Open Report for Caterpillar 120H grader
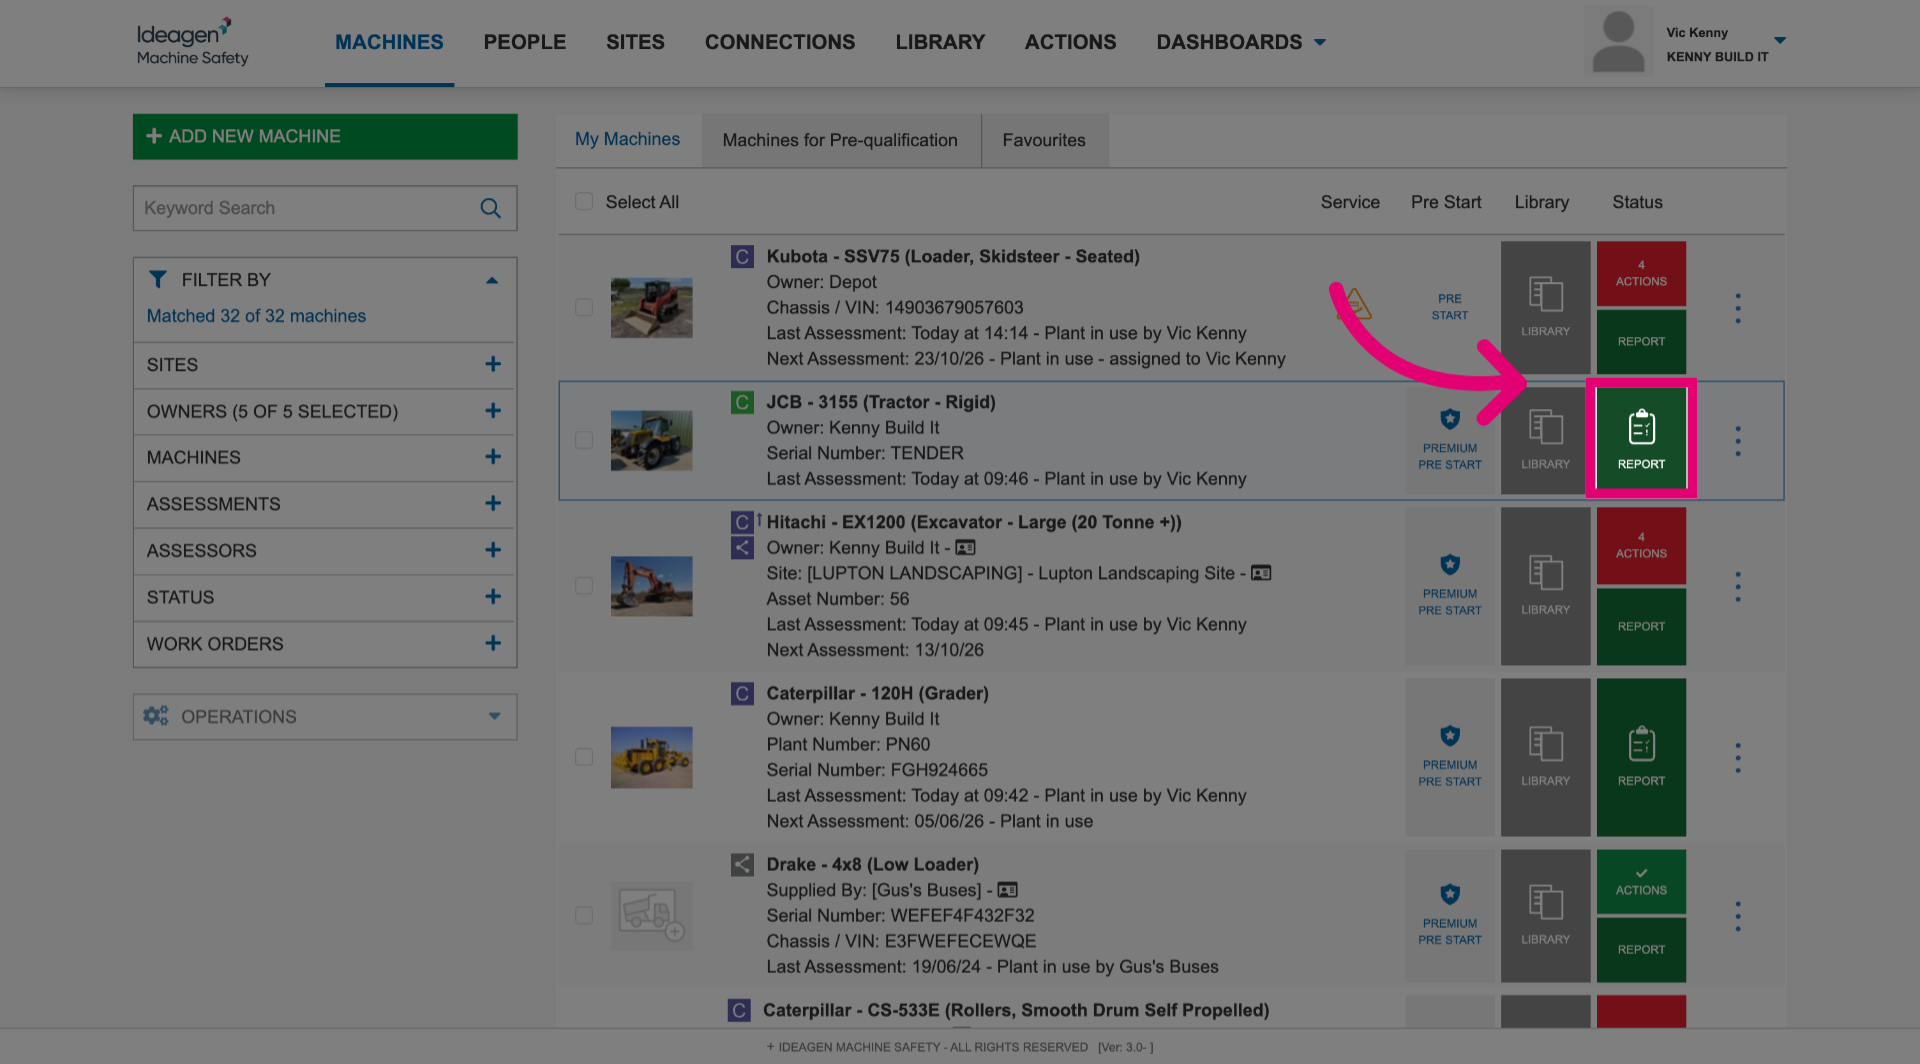1920x1064 pixels. (1641, 757)
